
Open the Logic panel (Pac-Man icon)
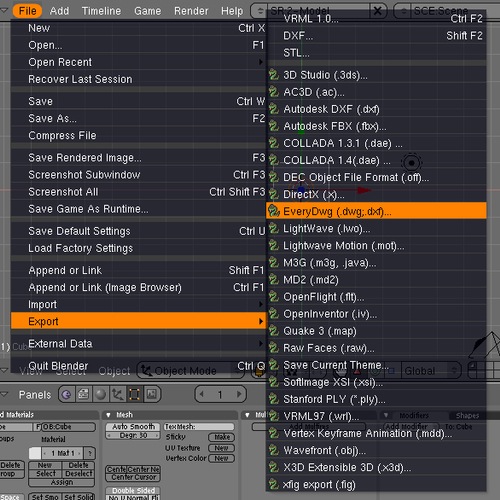[x=67, y=395]
